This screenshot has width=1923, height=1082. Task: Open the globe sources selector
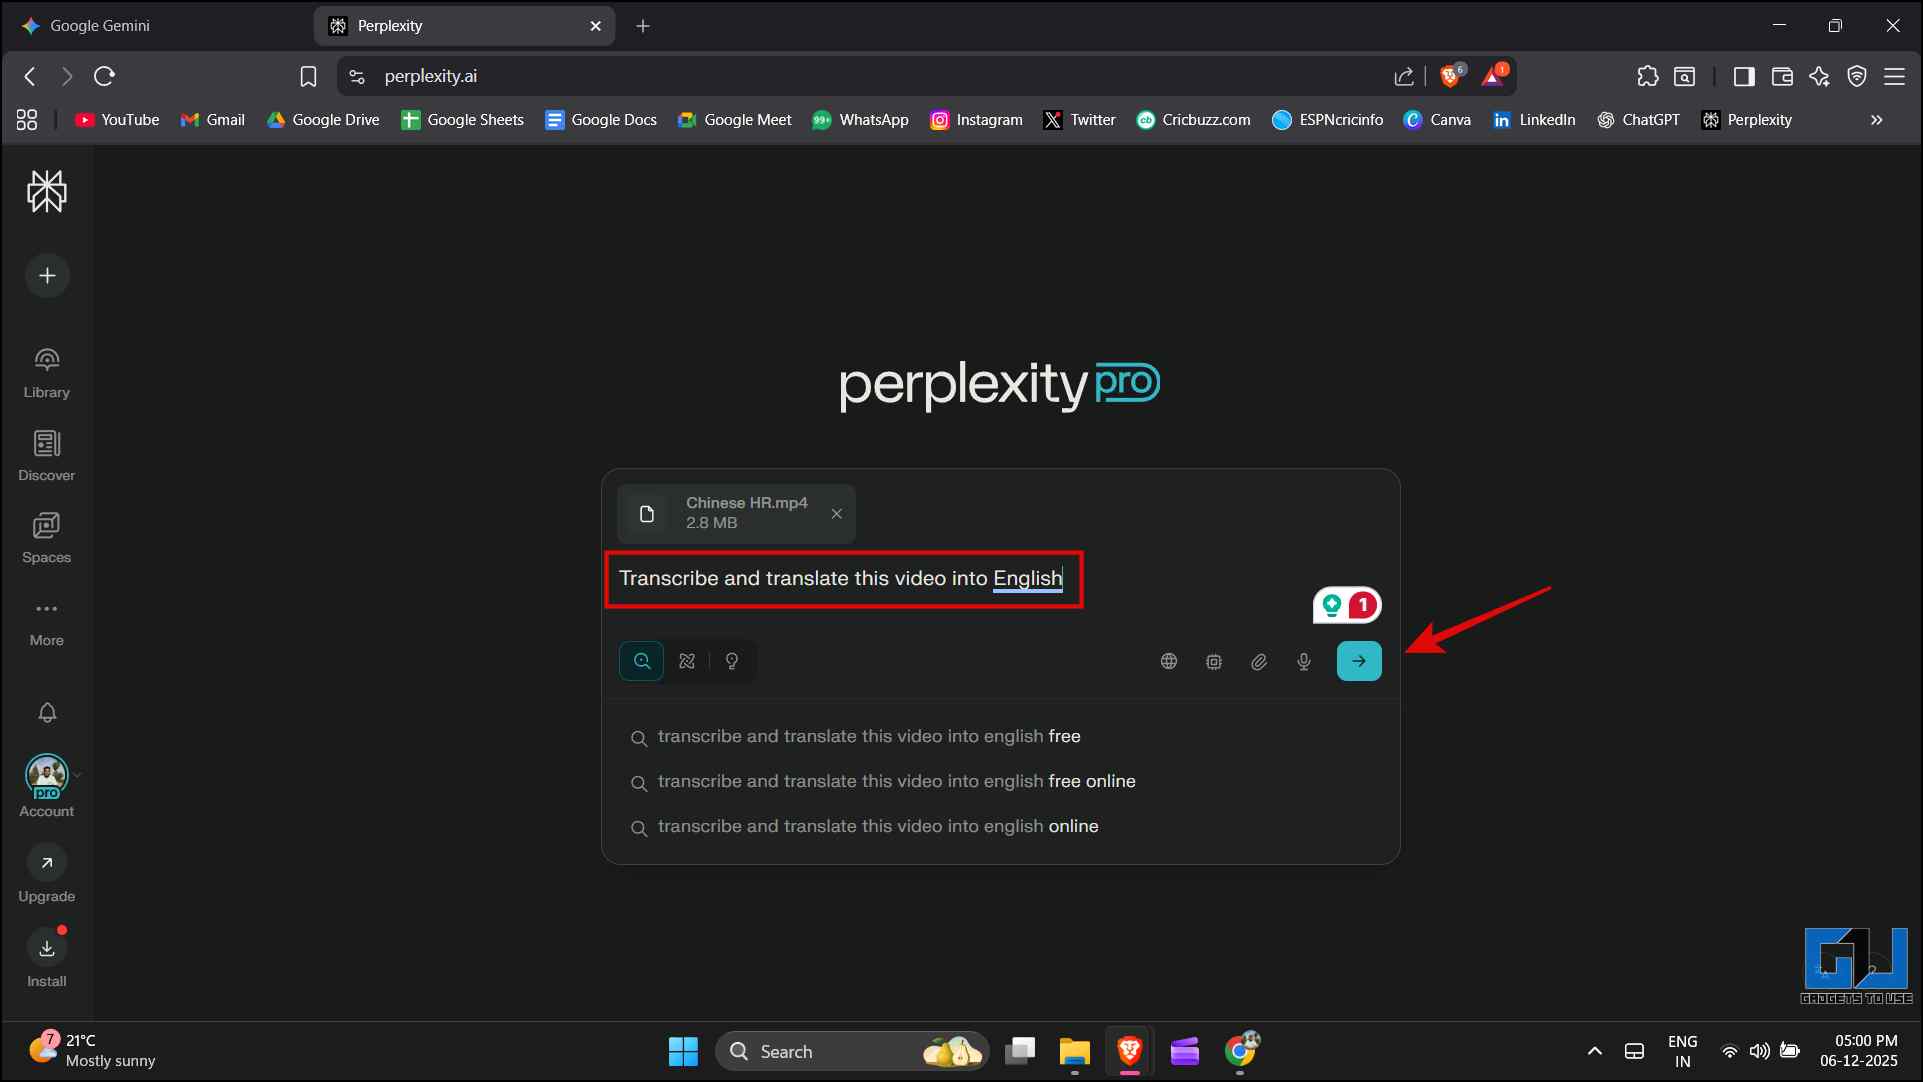click(x=1168, y=661)
